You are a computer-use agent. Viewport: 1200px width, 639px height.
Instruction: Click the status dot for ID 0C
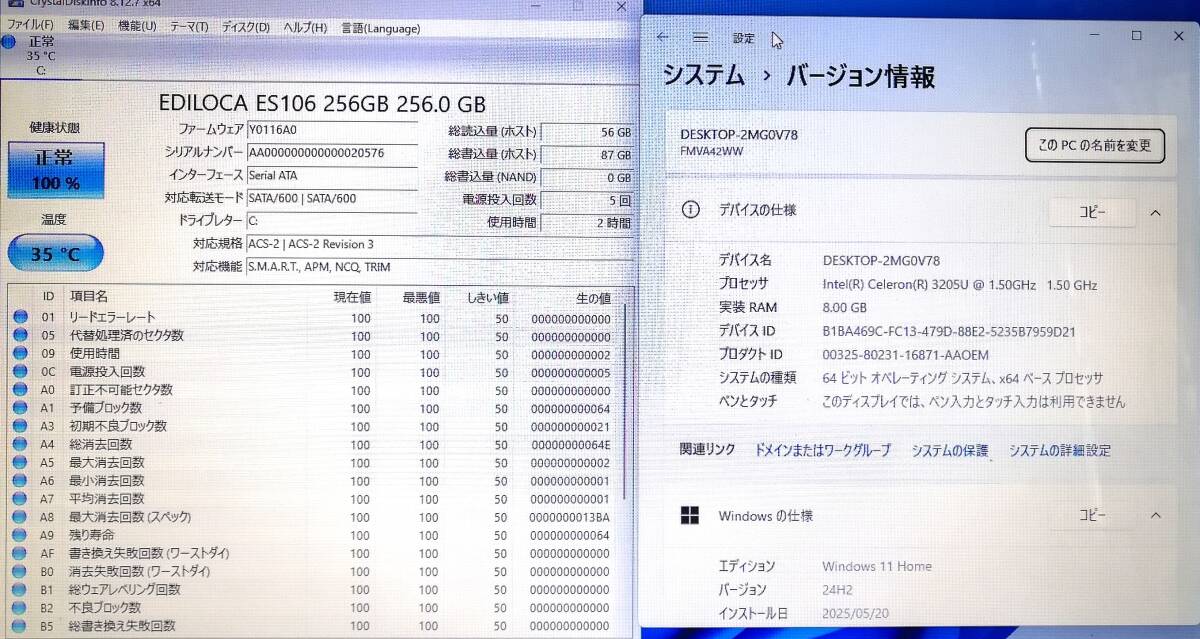[x=21, y=372]
